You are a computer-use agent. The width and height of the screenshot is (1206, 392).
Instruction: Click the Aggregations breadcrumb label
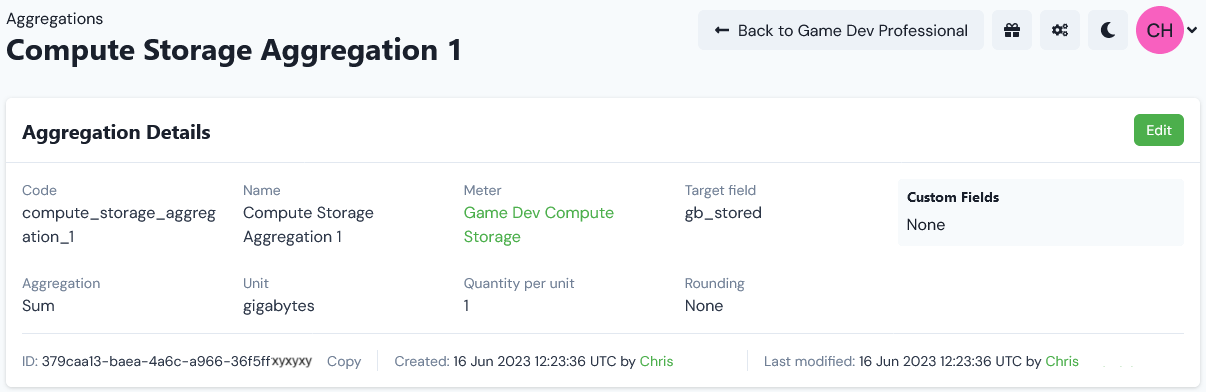[x=55, y=19]
